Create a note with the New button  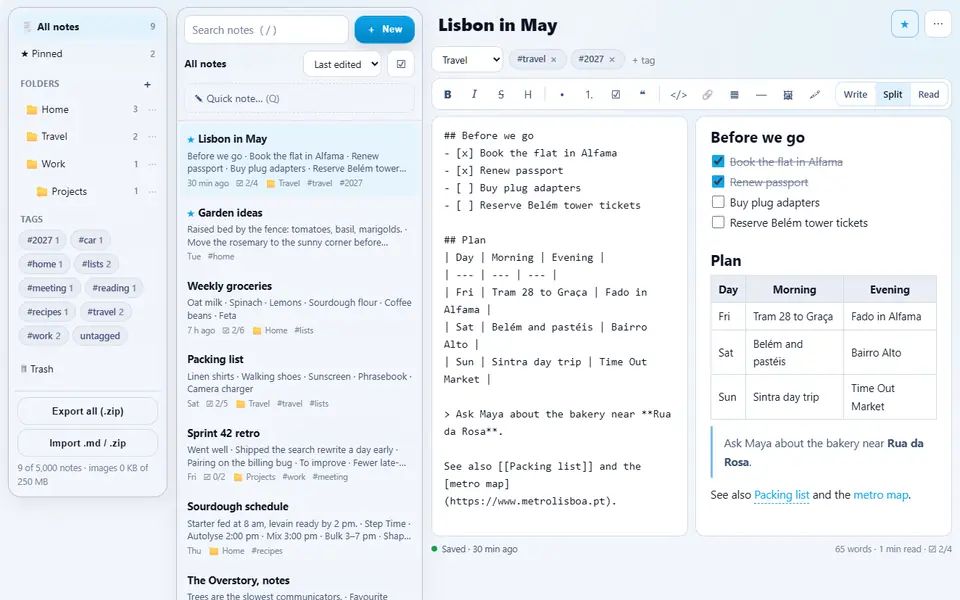tap(384, 29)
